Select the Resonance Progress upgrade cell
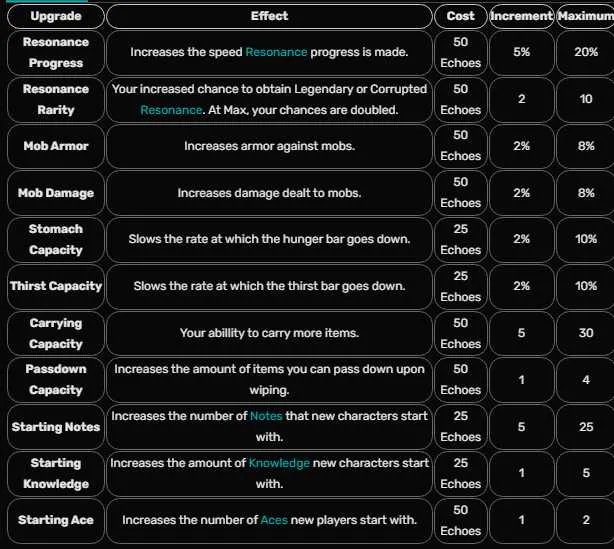614x549 pixels. [x=56, y=52]
